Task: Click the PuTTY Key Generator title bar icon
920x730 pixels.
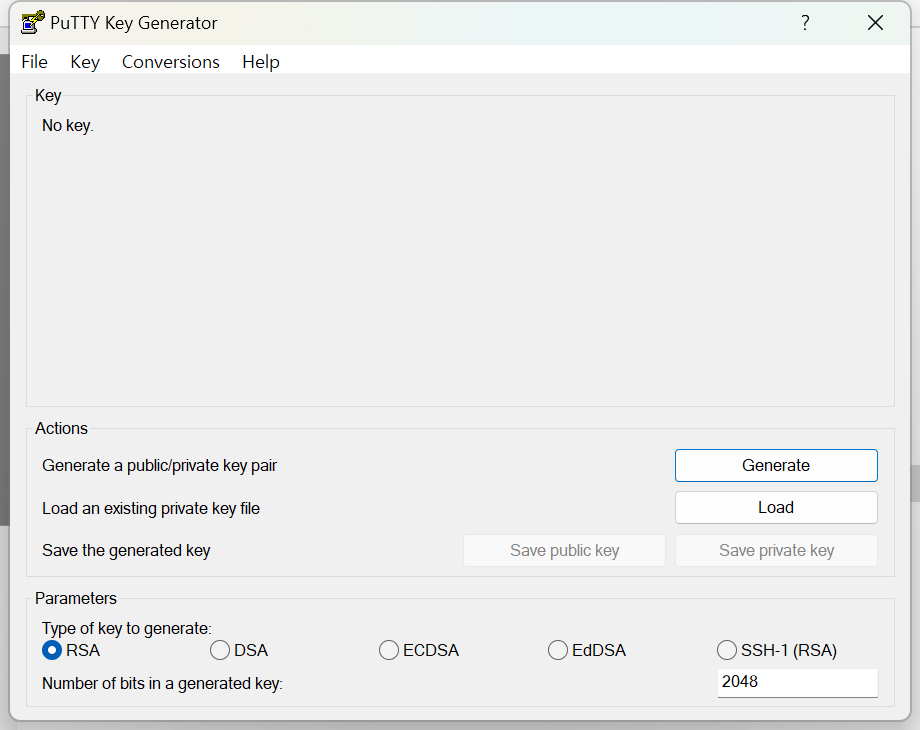Action: (33, 22)
